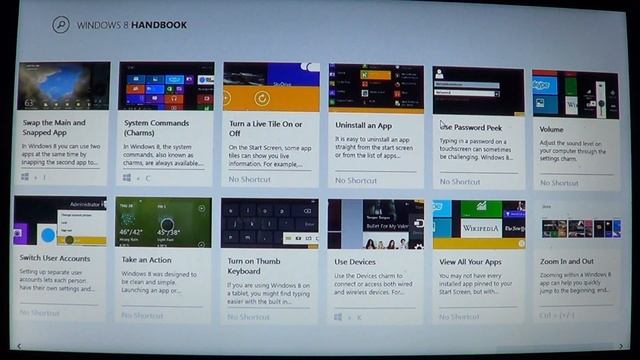640x360 pixels.
Task: Open the Uninstall an App thumbnail image
Action: (376, 88)
